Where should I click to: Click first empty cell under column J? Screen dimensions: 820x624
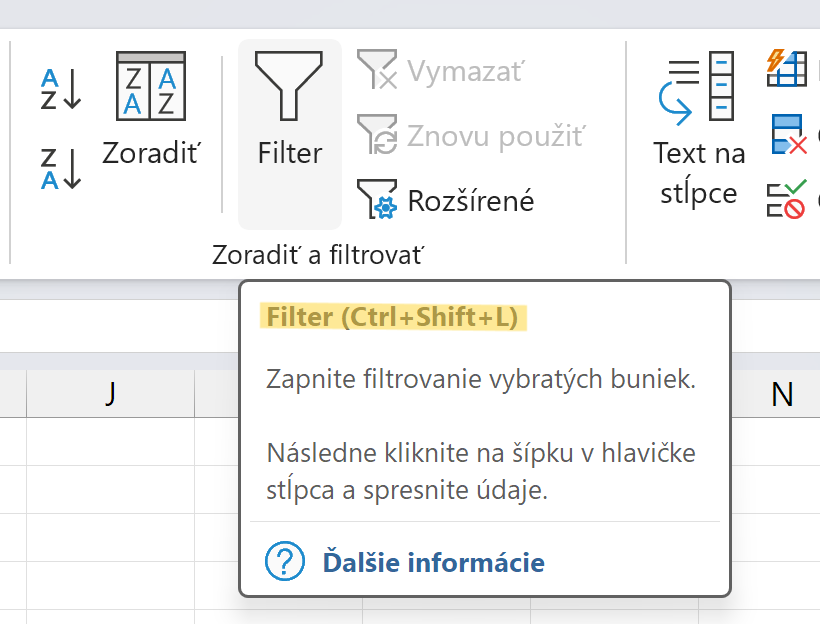coord(110,441)
